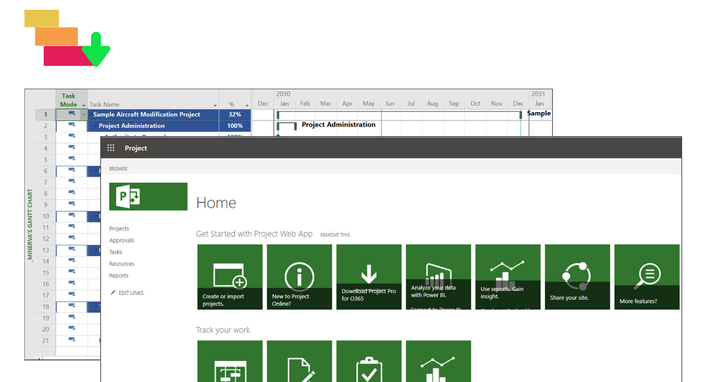Switch to the BROWSE ribbon tab
Viewport: 705px width, 382px height.
tap(118, 169)
